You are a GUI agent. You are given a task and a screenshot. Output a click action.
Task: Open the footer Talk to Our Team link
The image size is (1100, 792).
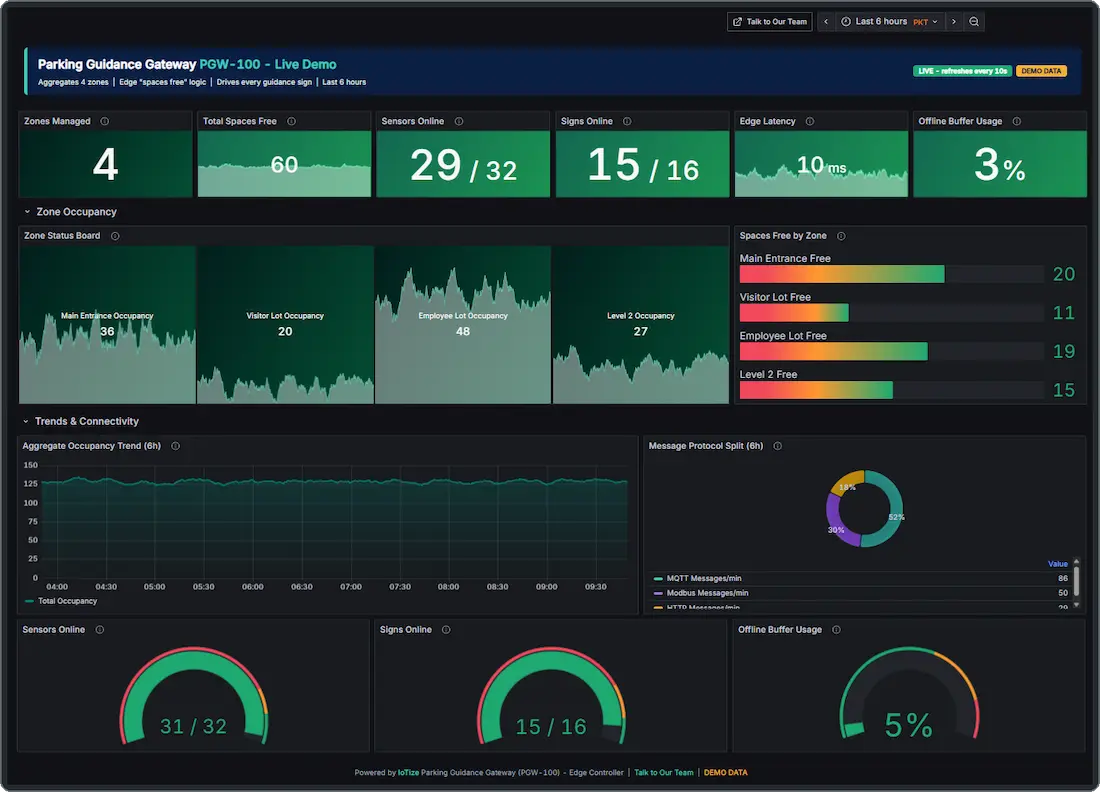pyautogui.click(x=664, y=773)
